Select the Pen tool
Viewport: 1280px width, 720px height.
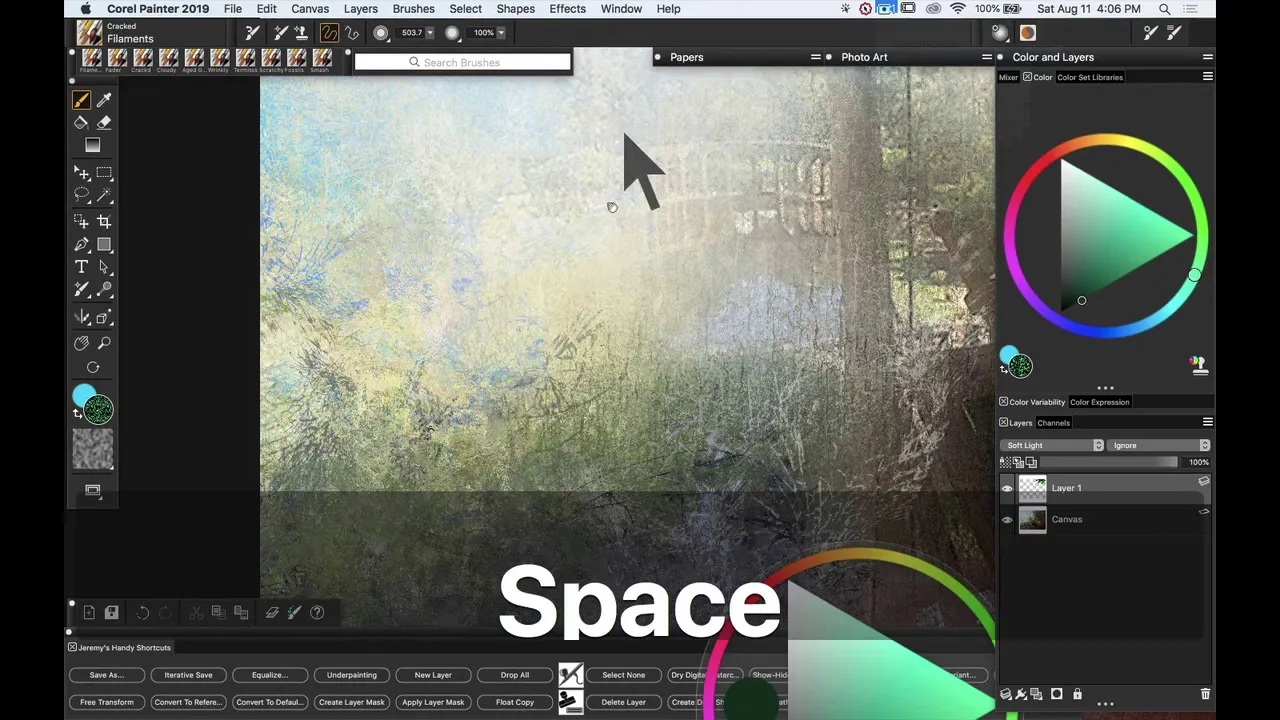click(x=81, y=245)
